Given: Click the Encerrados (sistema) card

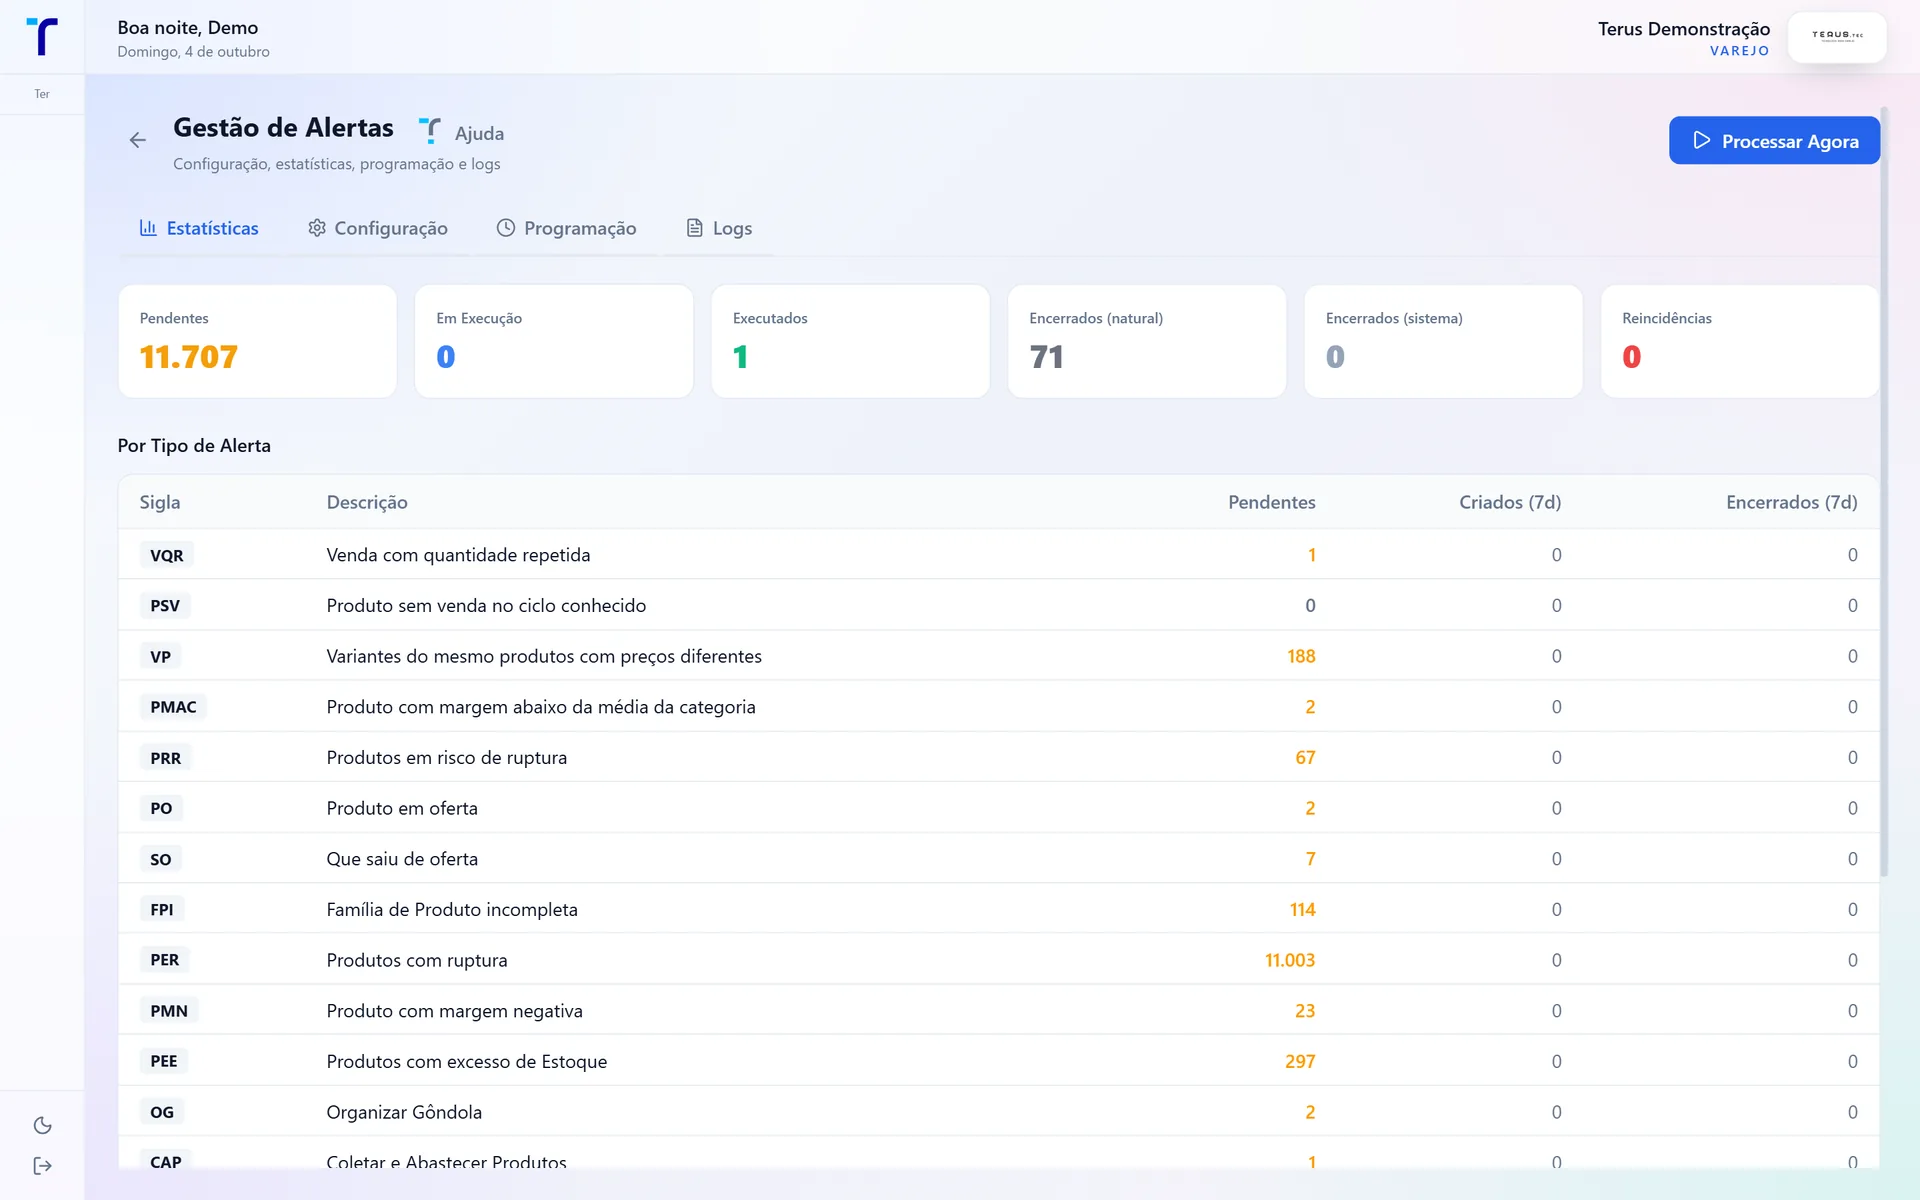Looking at the screenshot, I should (x=1444, y=341).
